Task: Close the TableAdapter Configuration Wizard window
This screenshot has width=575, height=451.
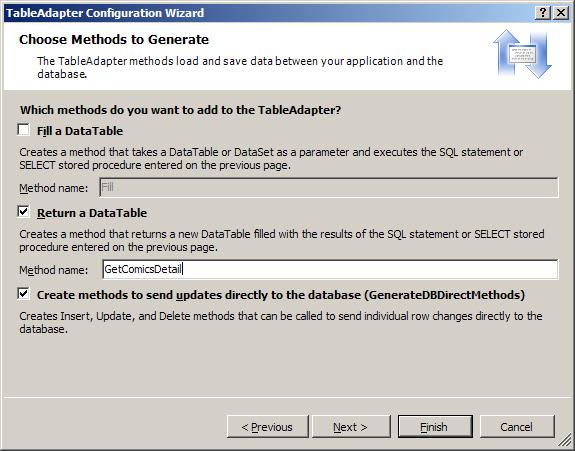Action: [x=561, y=13]
